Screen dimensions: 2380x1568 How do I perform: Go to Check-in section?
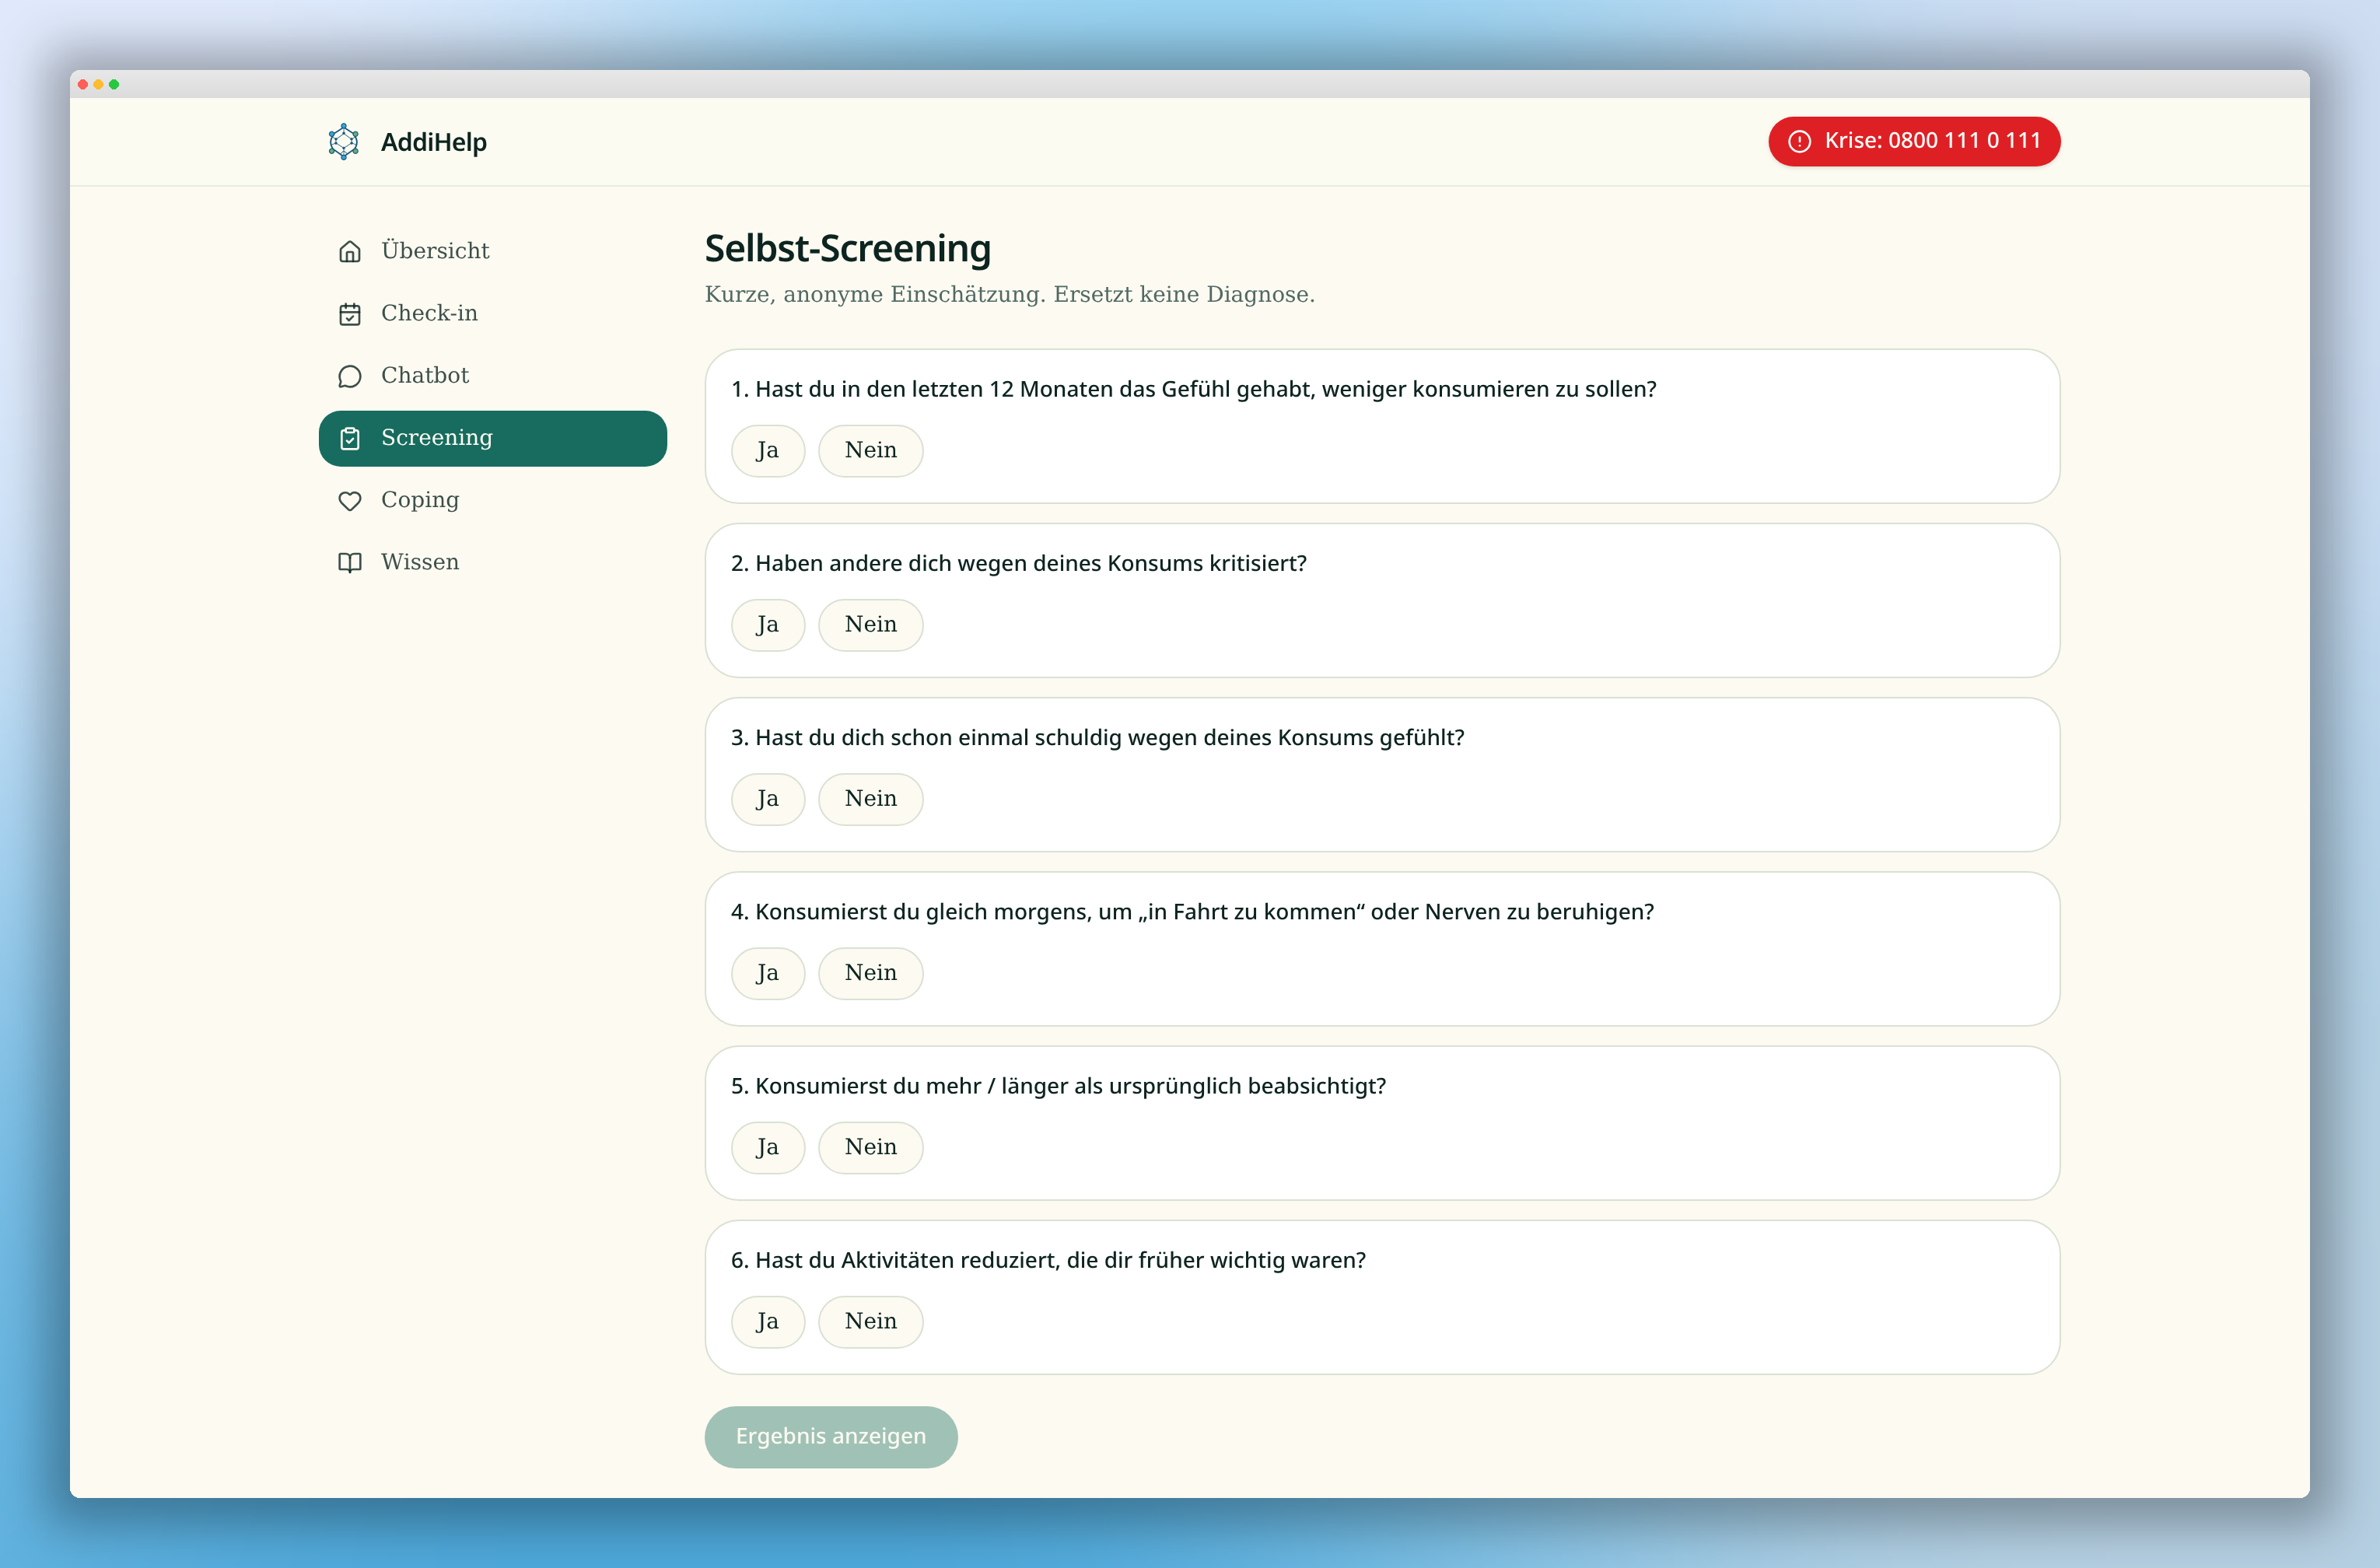(492, 313)
